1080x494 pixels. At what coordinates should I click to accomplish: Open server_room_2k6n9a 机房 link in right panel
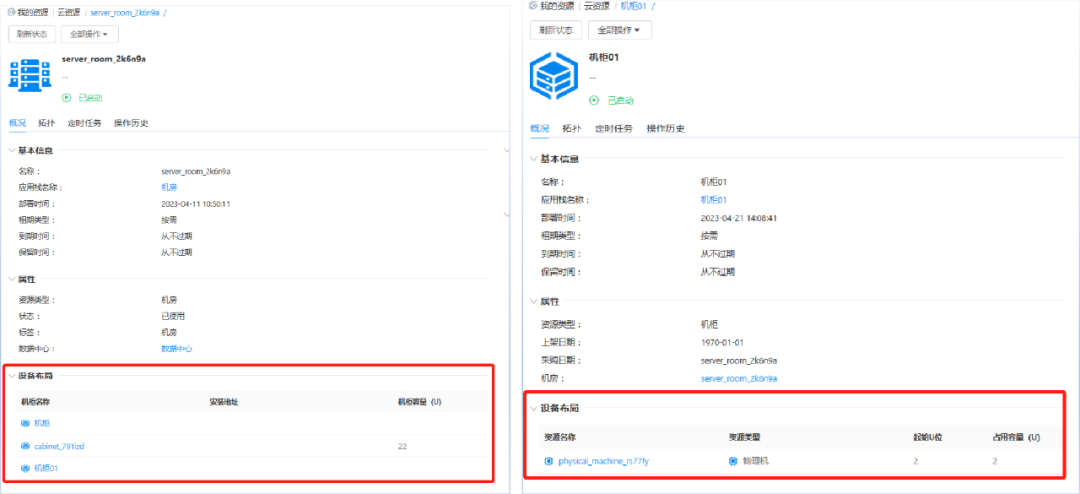point(739,379)
